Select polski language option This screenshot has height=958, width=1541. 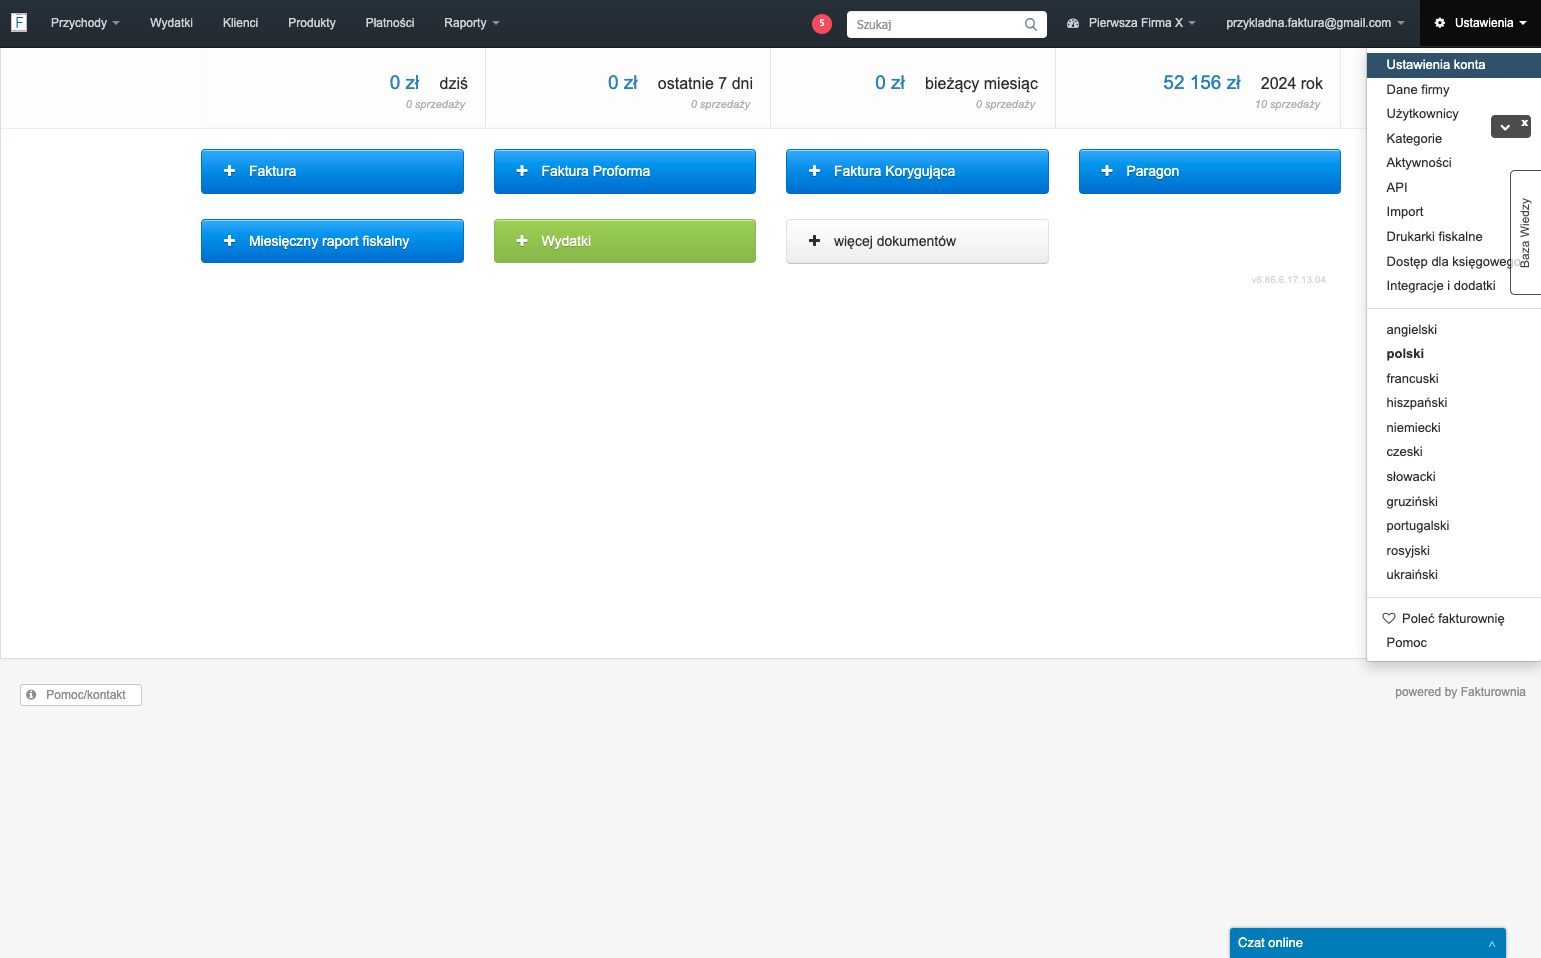point(1453,353)
